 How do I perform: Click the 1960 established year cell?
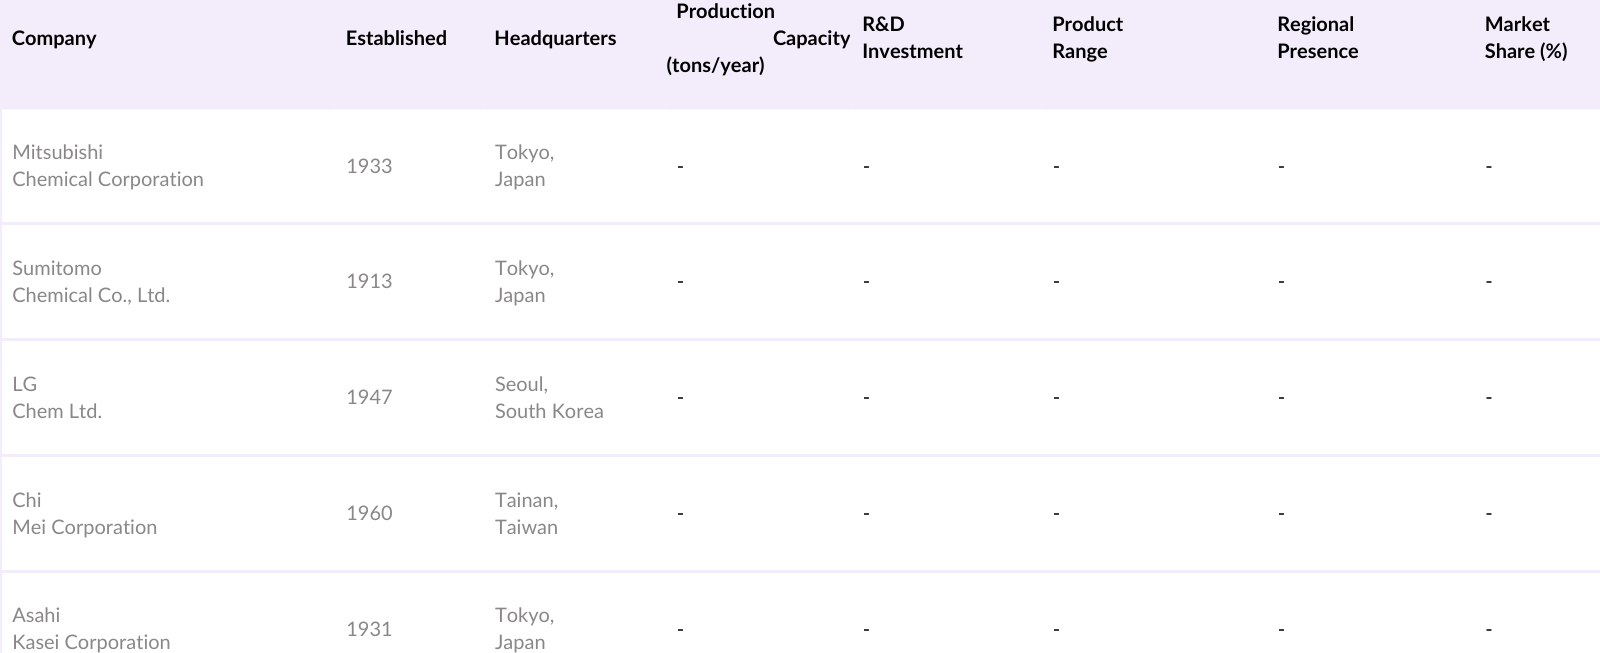click(369, 514)
